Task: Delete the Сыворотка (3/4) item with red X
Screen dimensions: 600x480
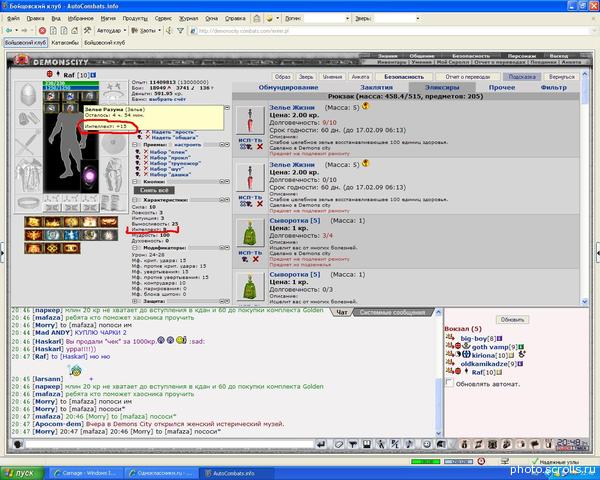Action: [256, 259]
